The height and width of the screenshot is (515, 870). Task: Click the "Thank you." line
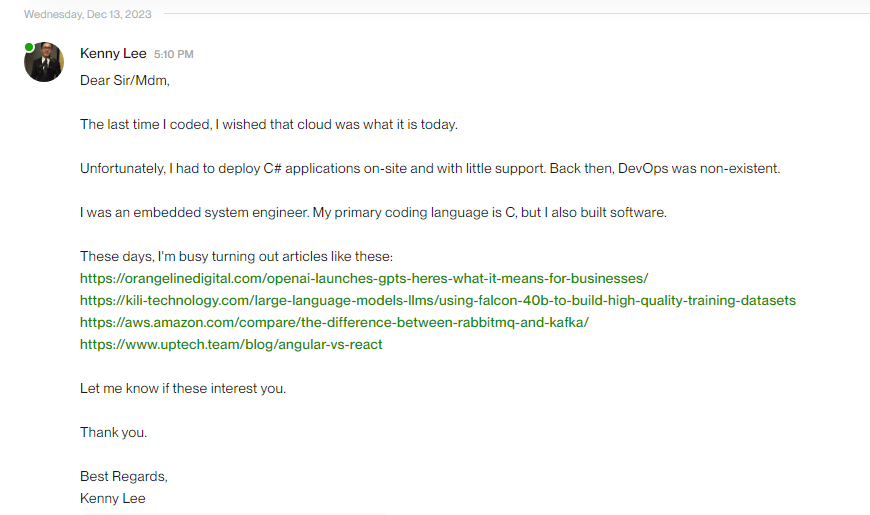coord(114,432)
